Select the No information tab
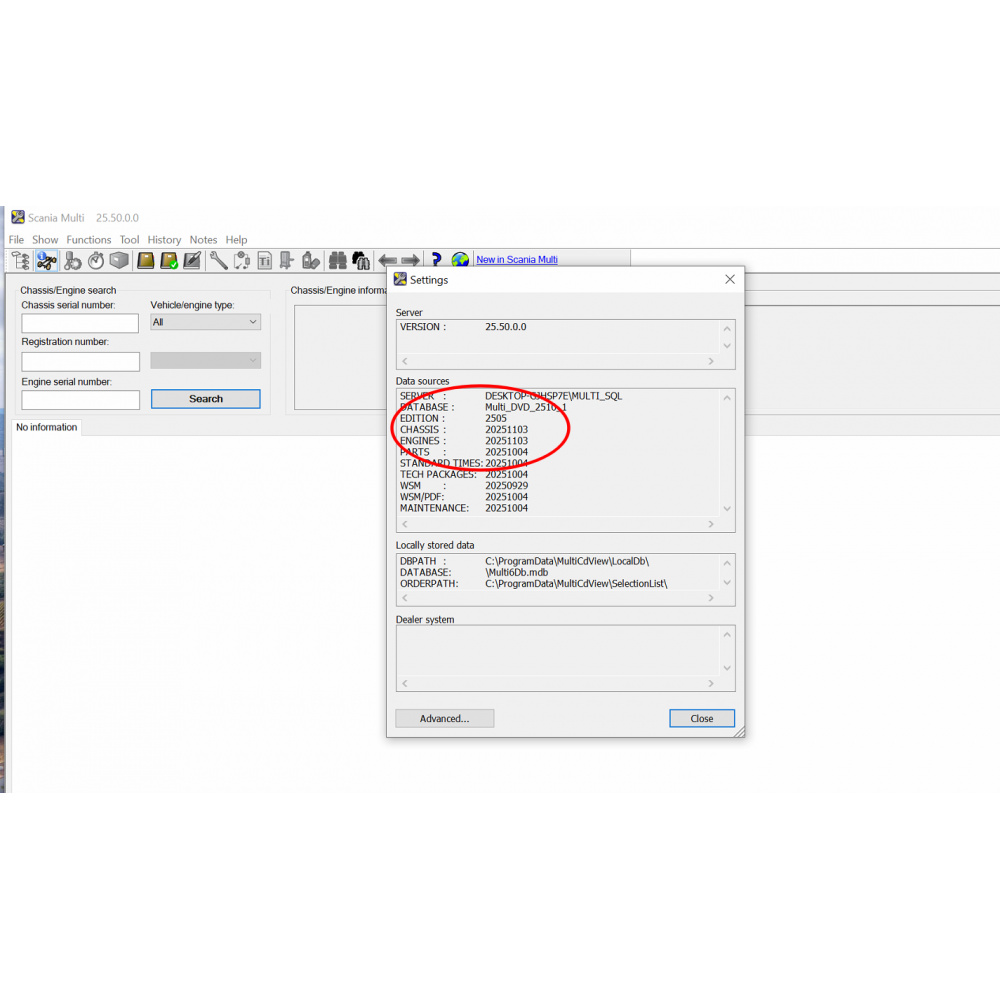 46,427
